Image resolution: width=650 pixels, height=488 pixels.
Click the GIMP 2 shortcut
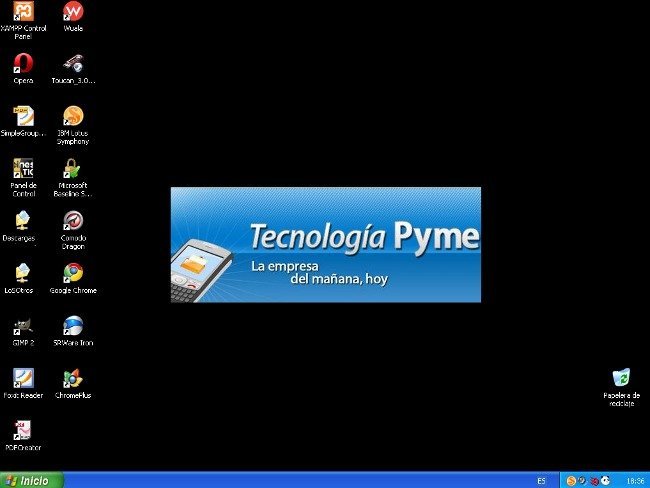22,326
